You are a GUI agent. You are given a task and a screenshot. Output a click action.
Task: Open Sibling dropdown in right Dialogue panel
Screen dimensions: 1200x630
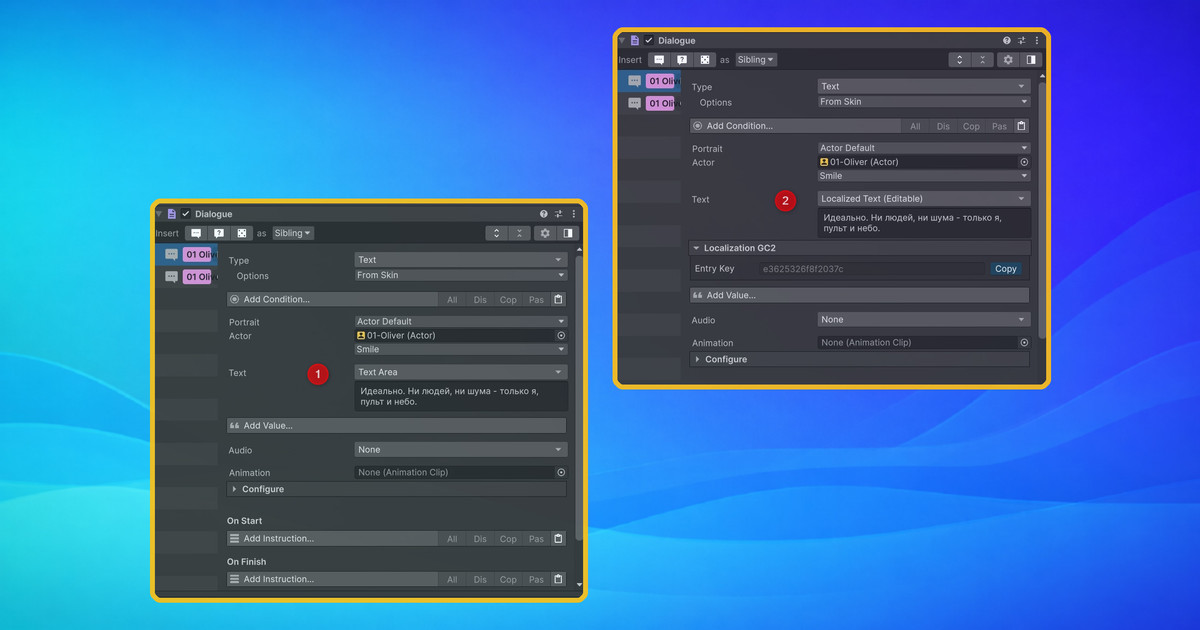point(756,59)
